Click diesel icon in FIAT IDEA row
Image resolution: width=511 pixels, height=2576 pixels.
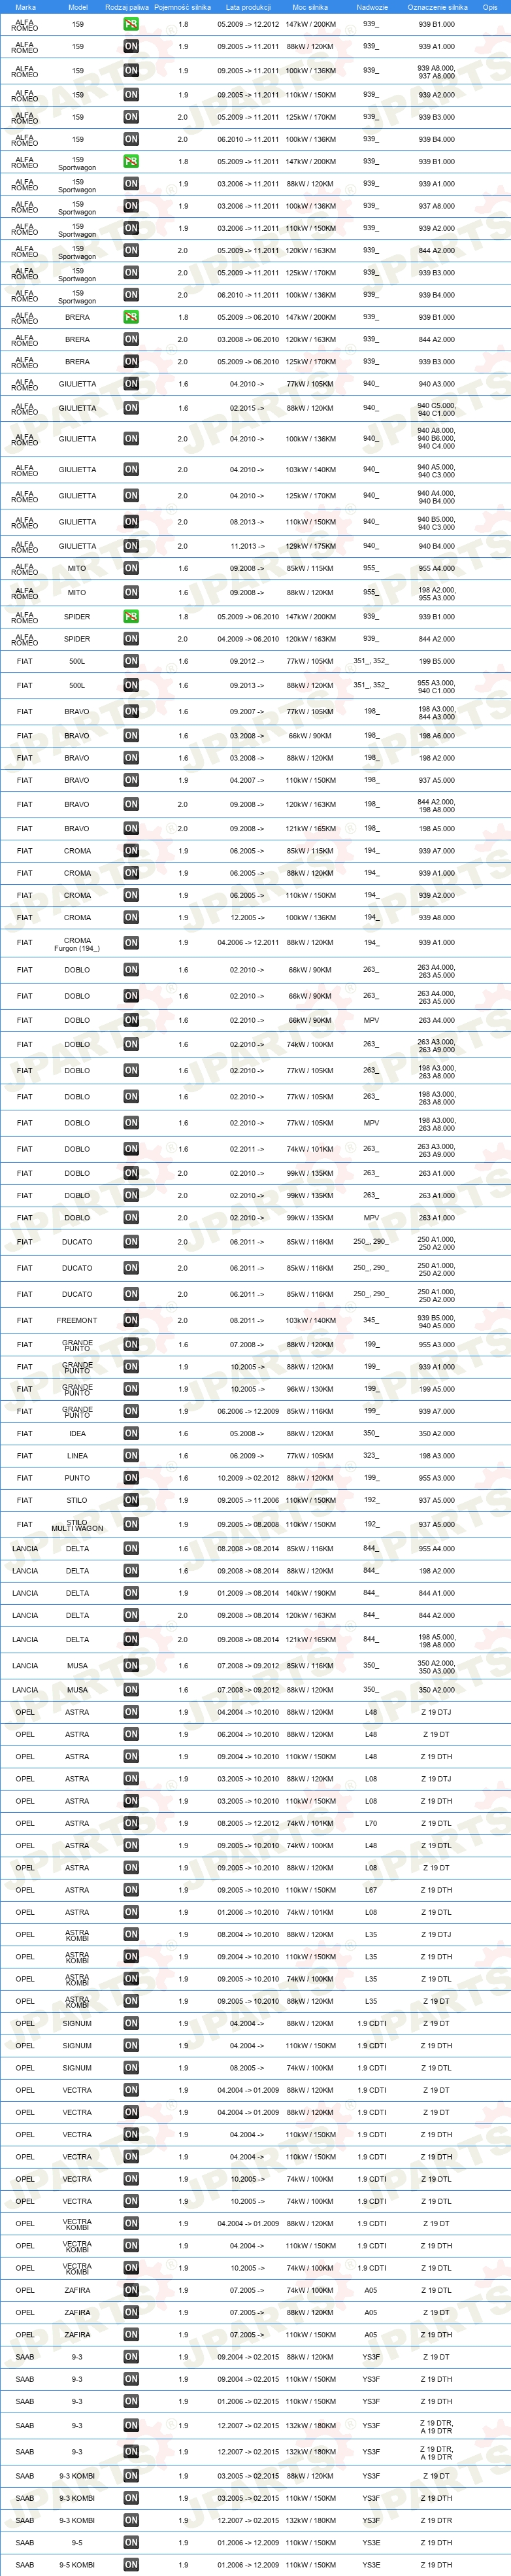[x=131, y=1434]
